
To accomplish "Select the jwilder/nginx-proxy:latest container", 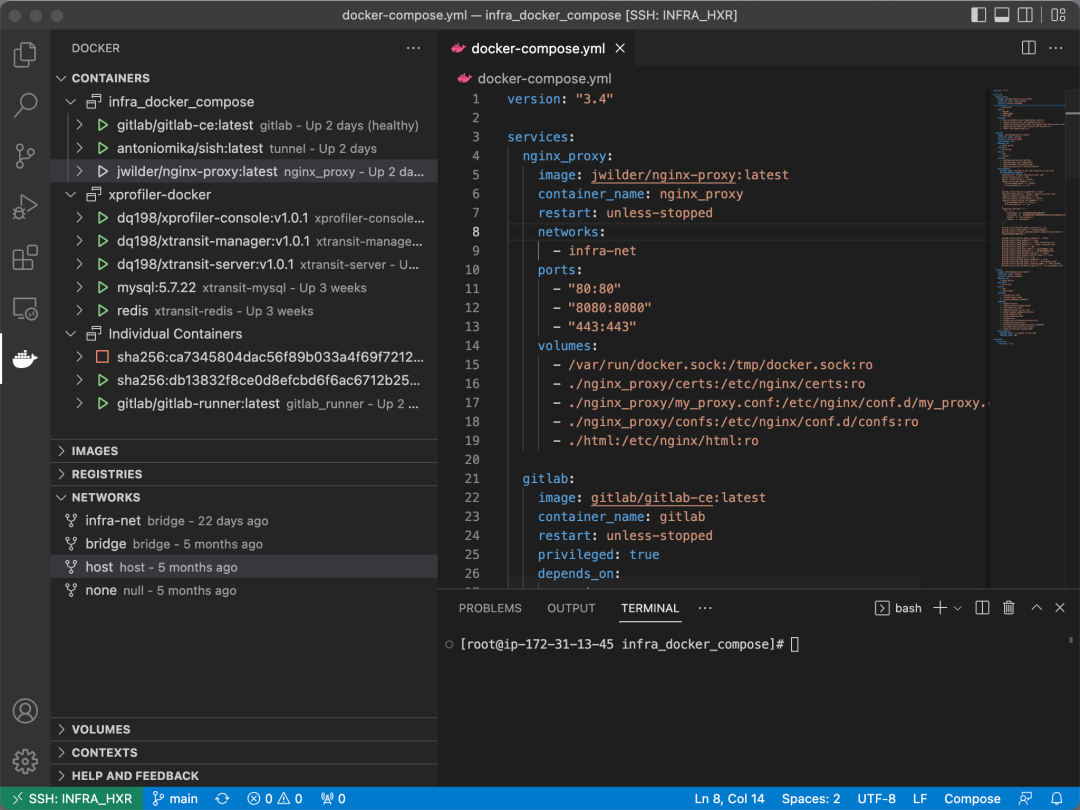I will (x=244, y=172).
